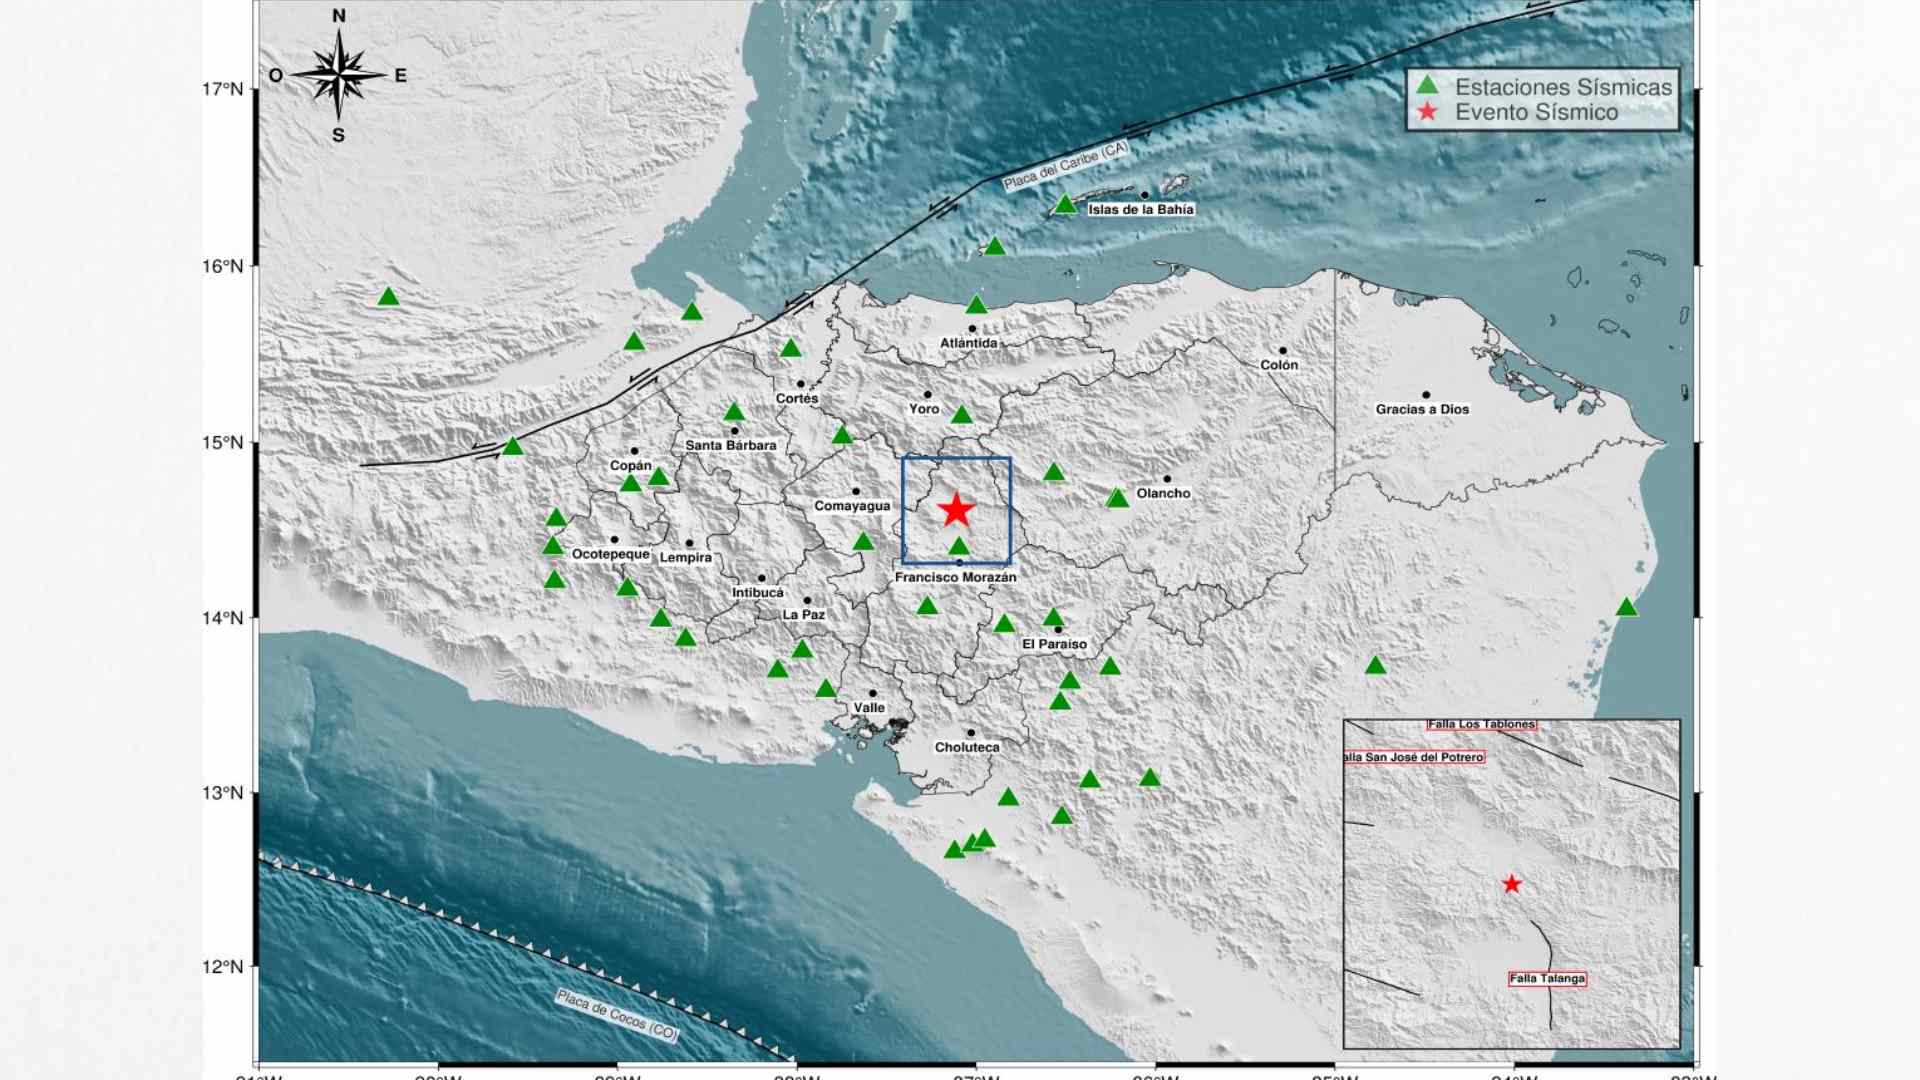This screenshot has width=1920, height=1080.
Task: Select the Evento Sísmico legend text
Action: [x=1536, y=112]
